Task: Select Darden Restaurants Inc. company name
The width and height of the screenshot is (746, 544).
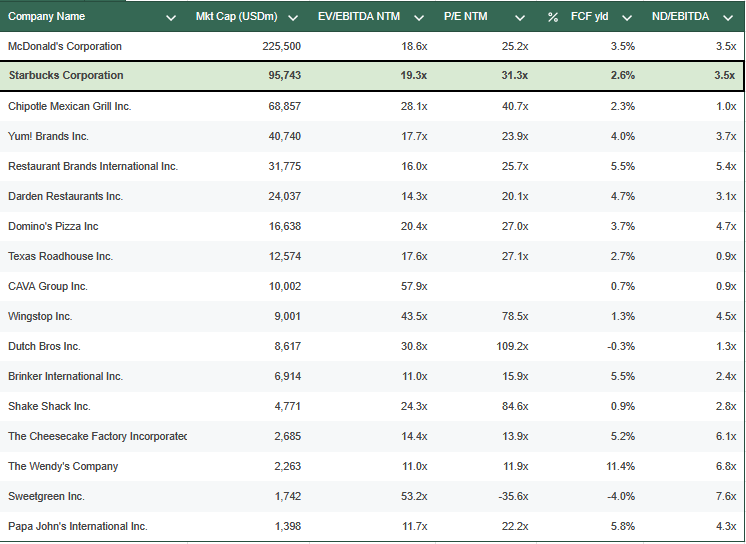Action: [x=65, y=196]
